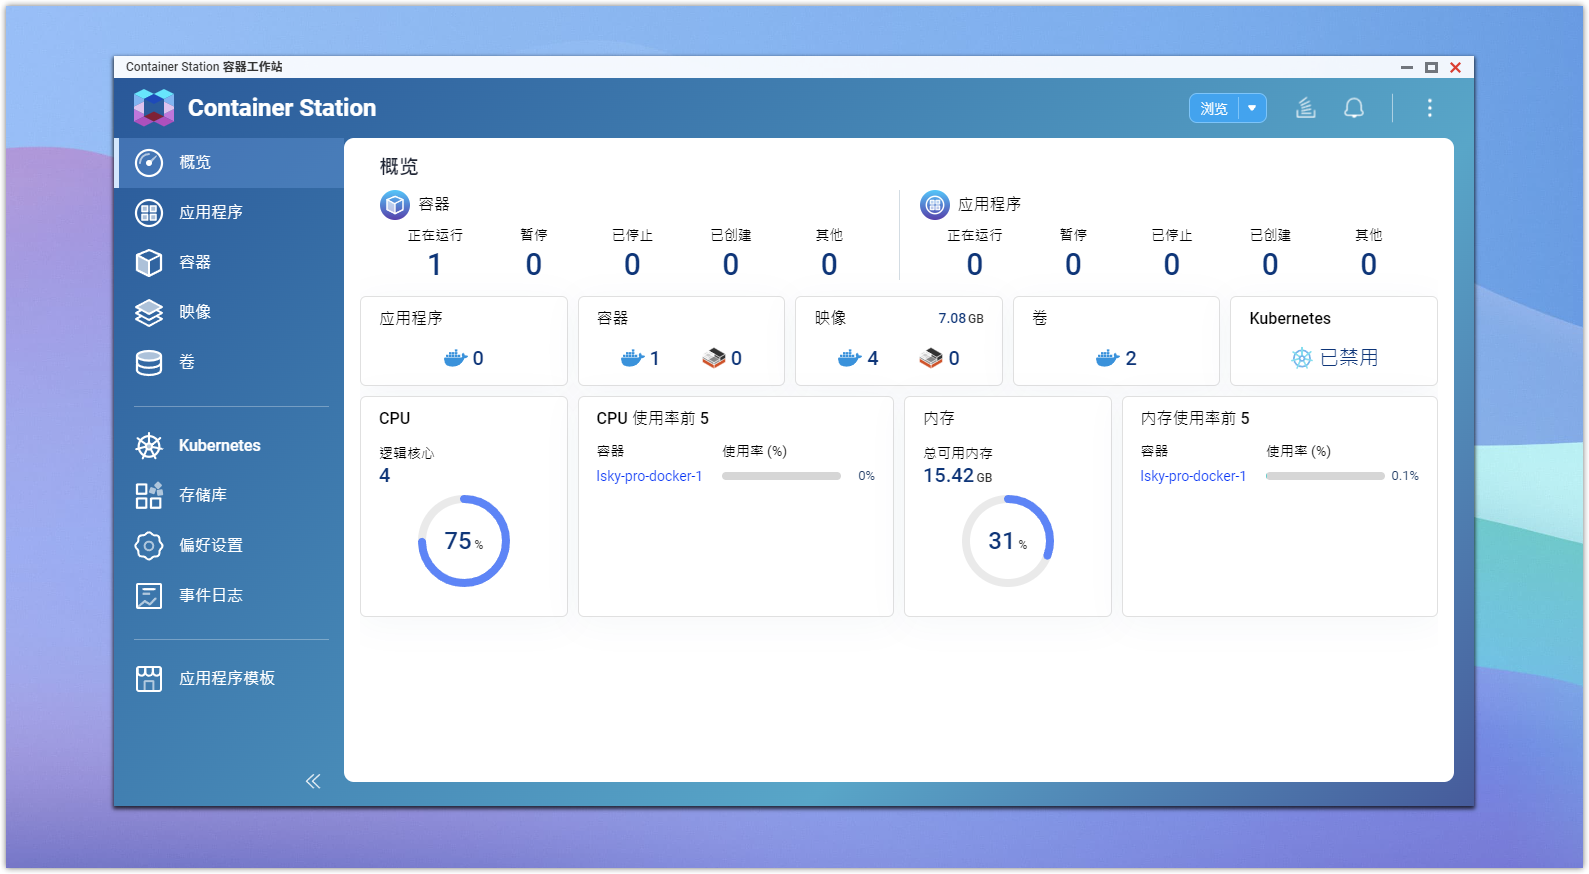1589x874 pixels.
Task: Expand the 浏览 dropdown arrow
Action: coord(1252,108)
